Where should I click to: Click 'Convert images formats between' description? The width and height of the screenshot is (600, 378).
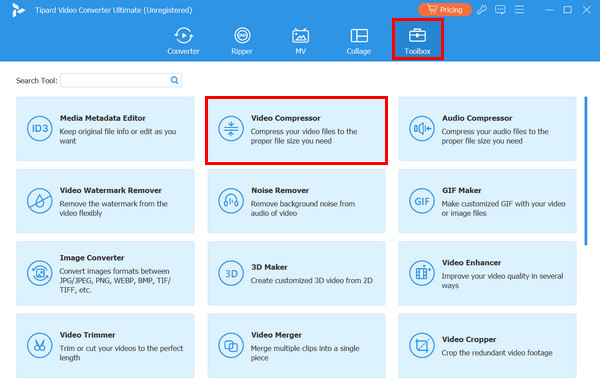[115, 280]
